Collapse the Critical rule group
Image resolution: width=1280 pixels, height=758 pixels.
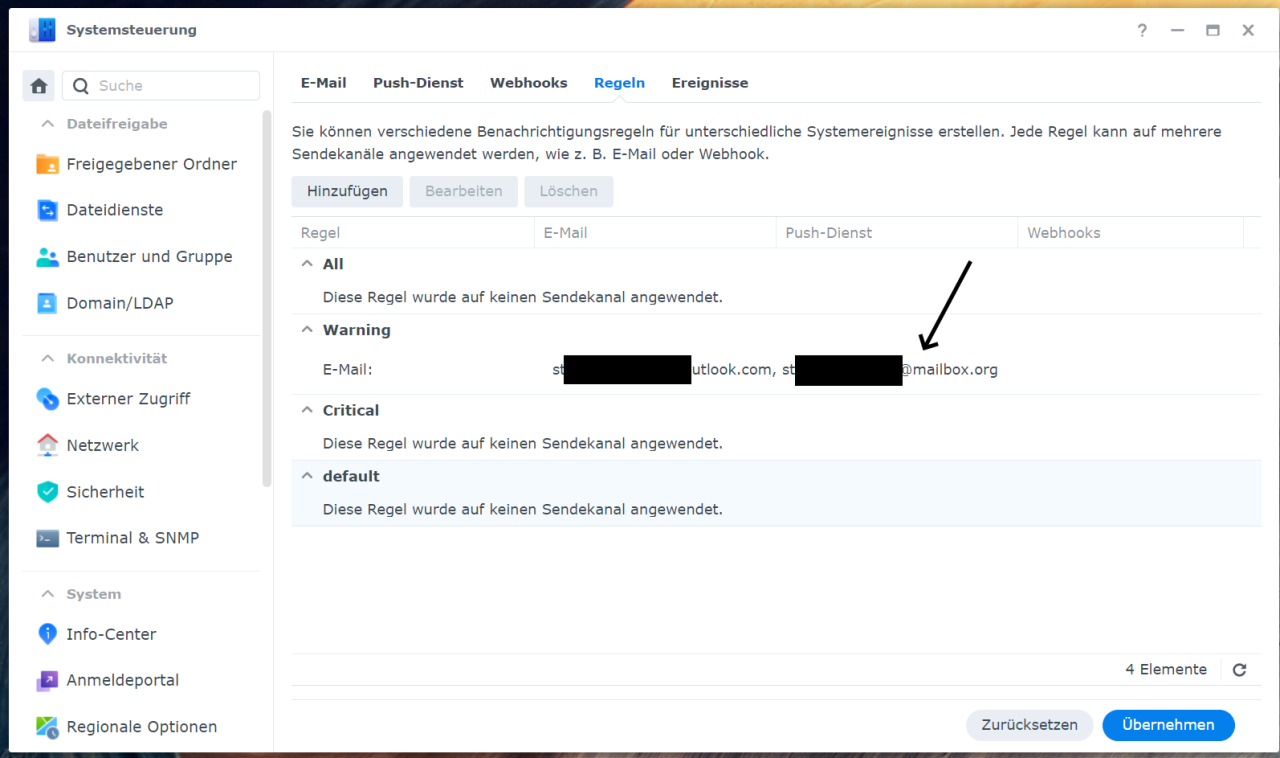click(307, 411)
